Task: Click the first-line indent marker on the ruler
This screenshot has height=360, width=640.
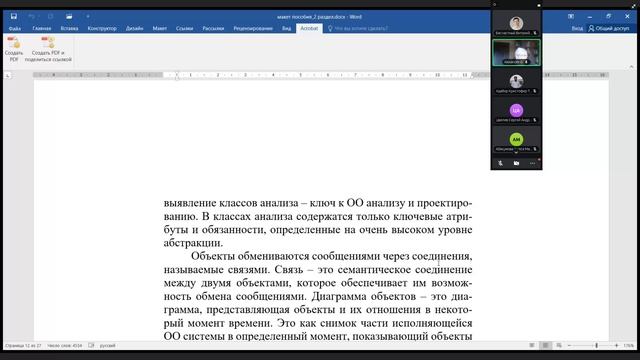Action: (x=177, y=73)
